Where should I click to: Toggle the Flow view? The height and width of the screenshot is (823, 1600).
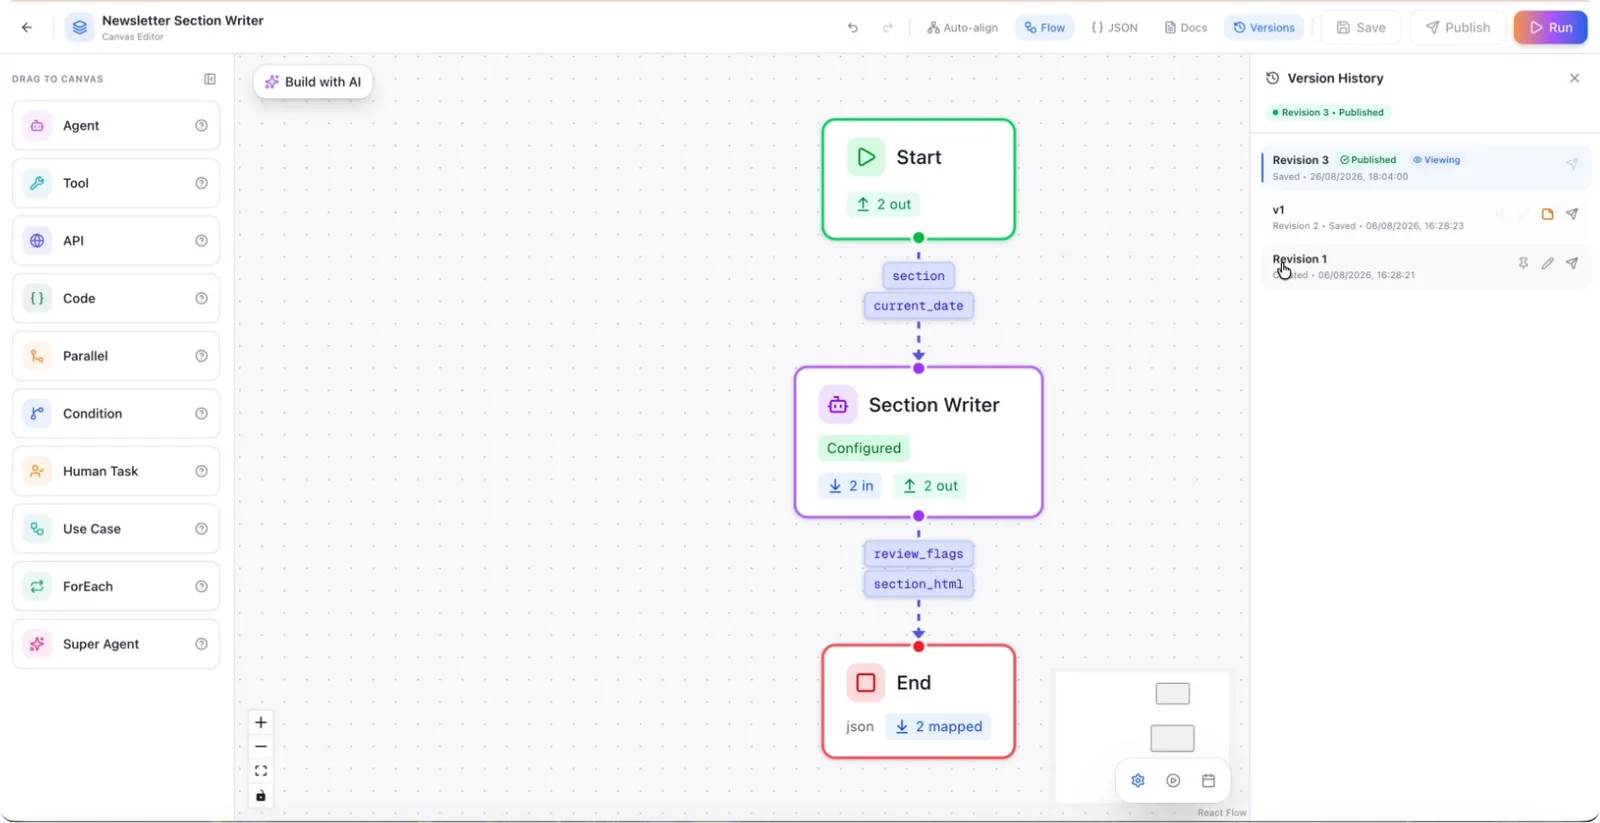click(x=1045, y=28)
